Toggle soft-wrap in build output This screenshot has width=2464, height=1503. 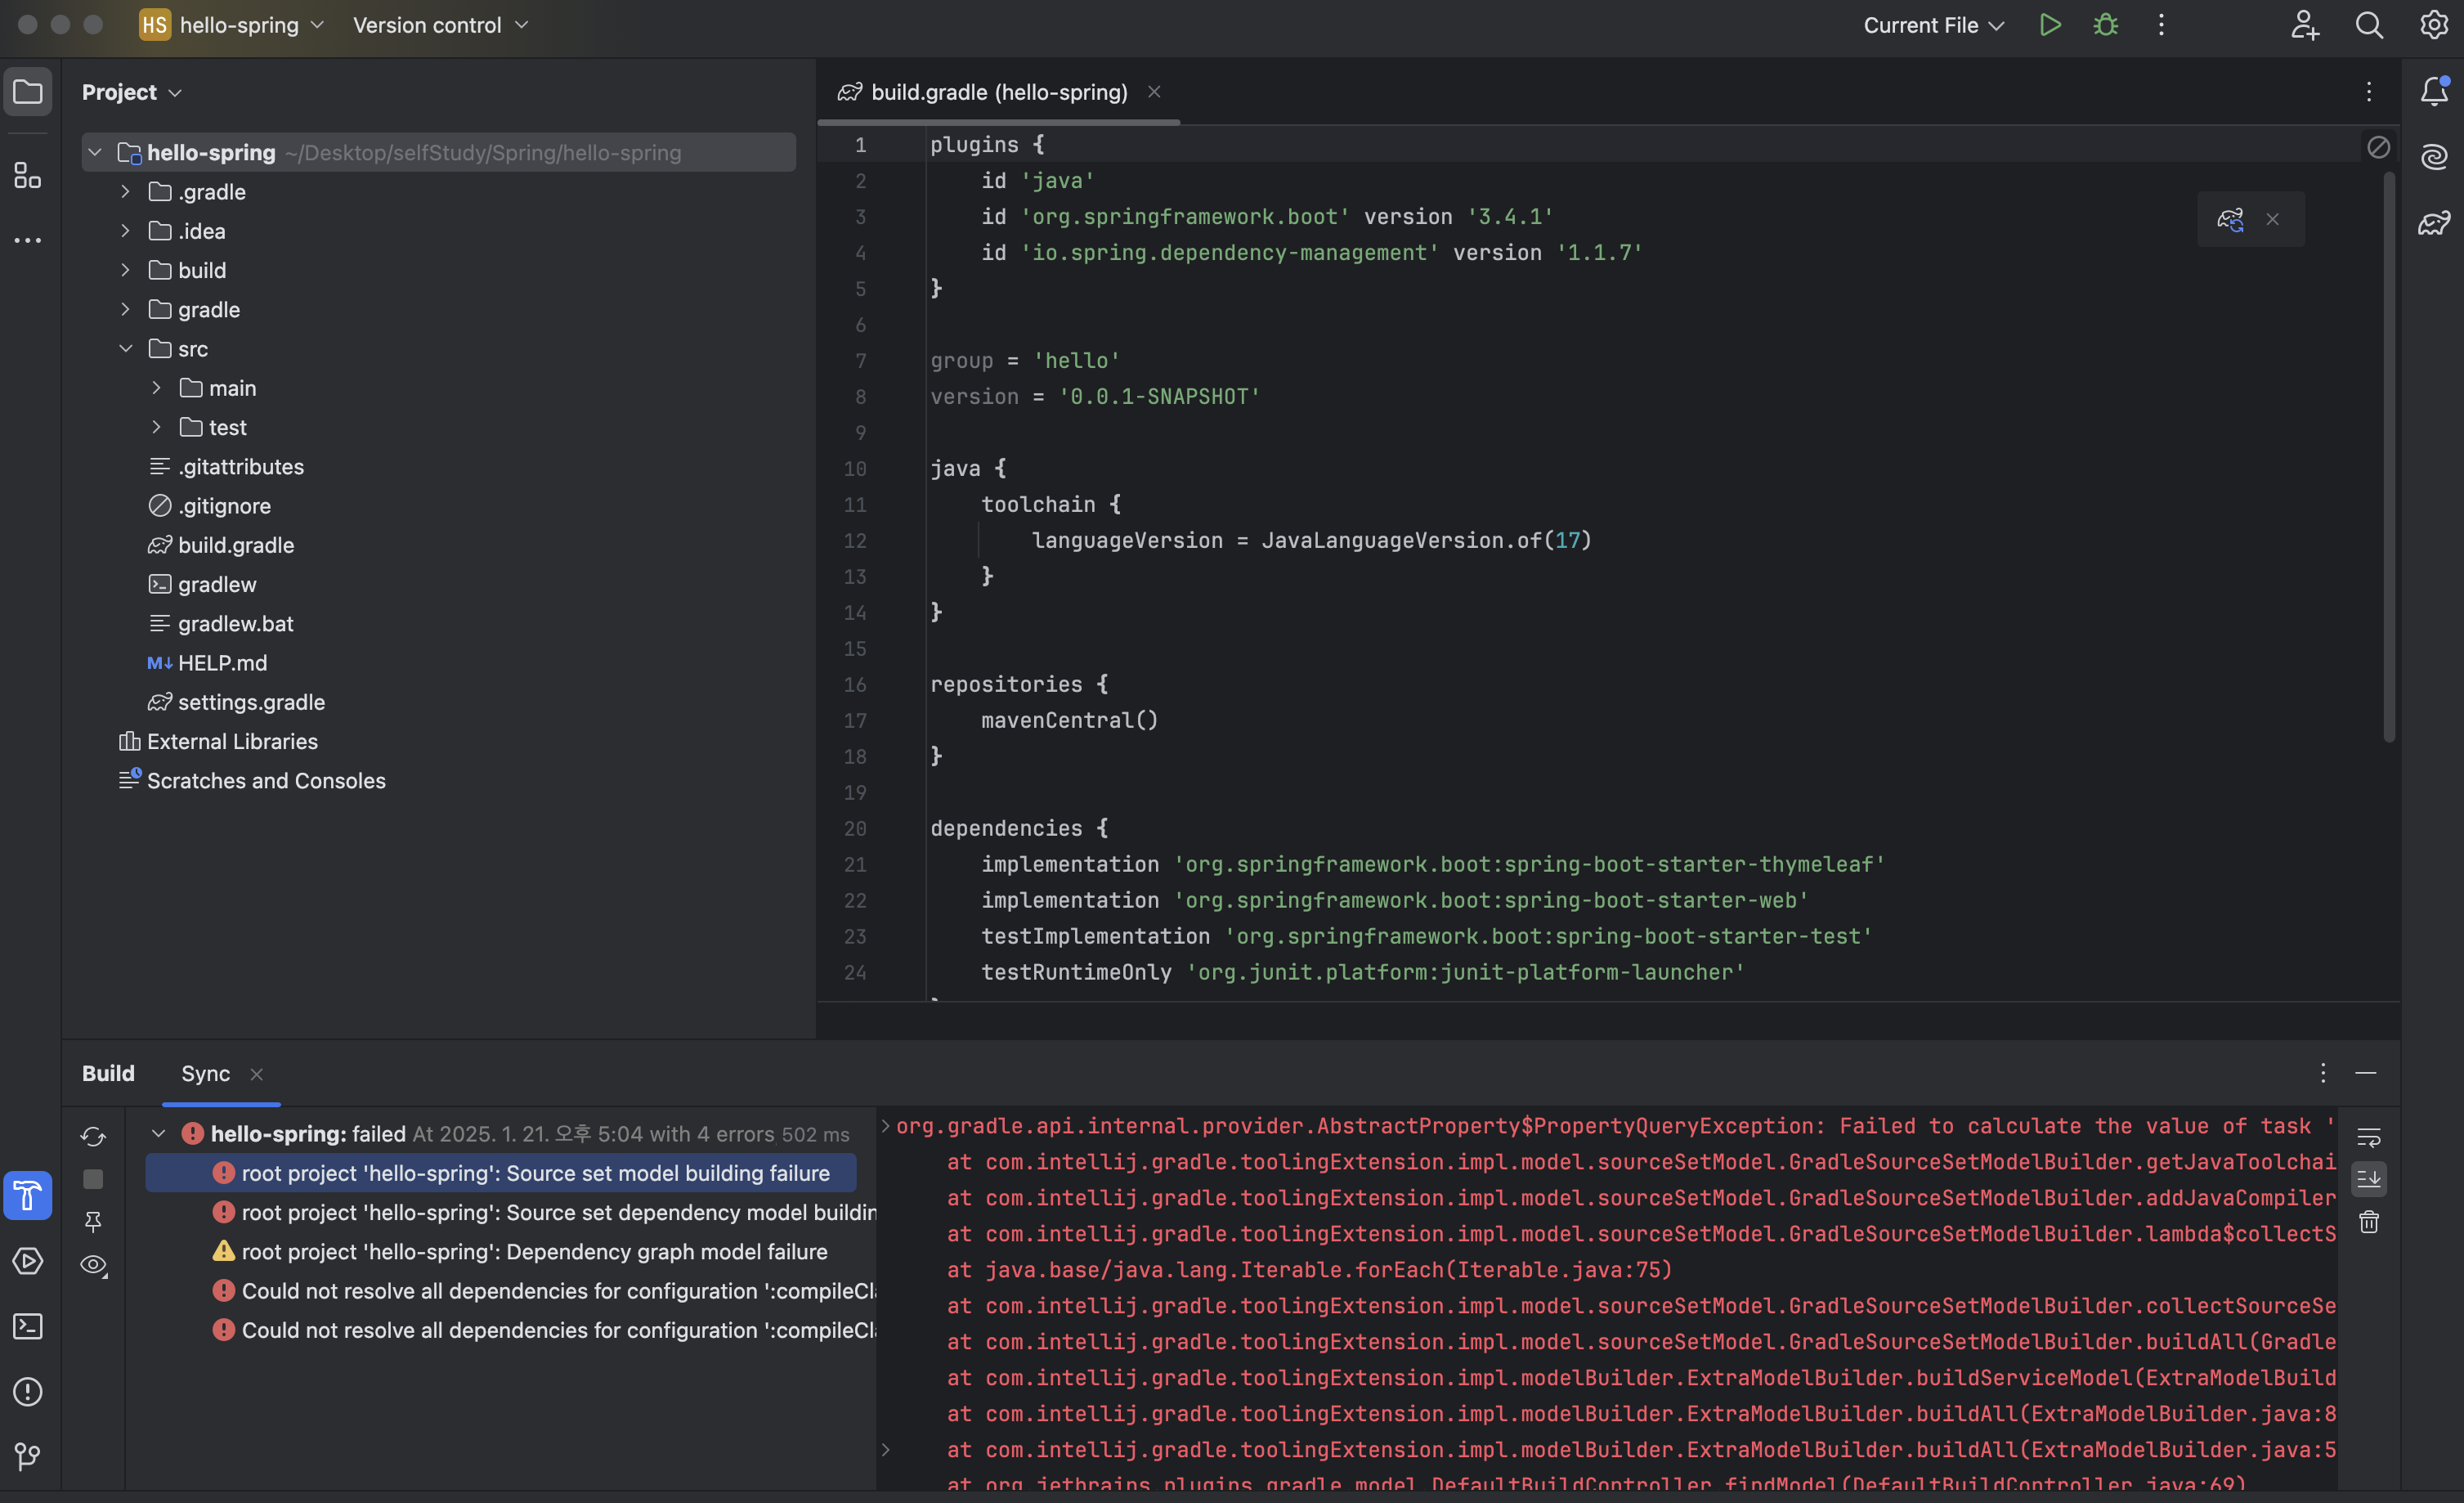[2369, 1137]
